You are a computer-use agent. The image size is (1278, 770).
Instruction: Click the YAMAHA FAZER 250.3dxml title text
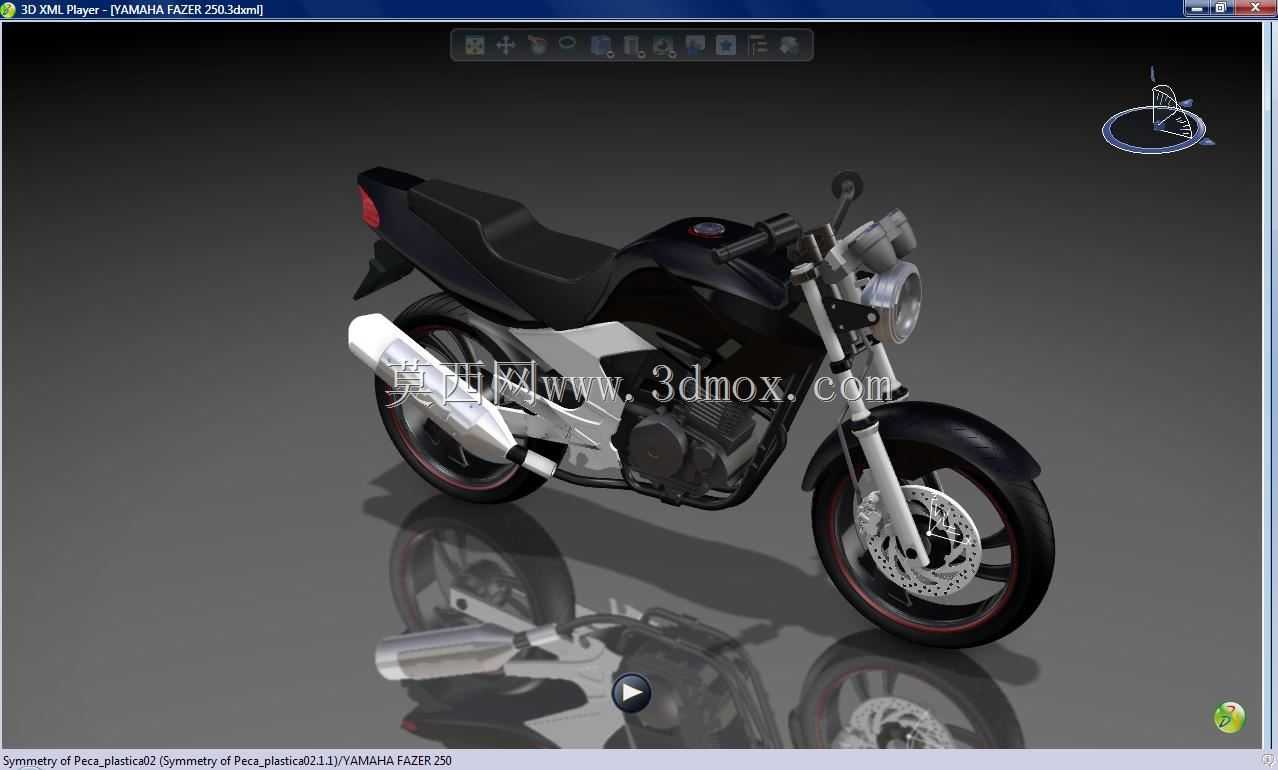tap(186, 9)
